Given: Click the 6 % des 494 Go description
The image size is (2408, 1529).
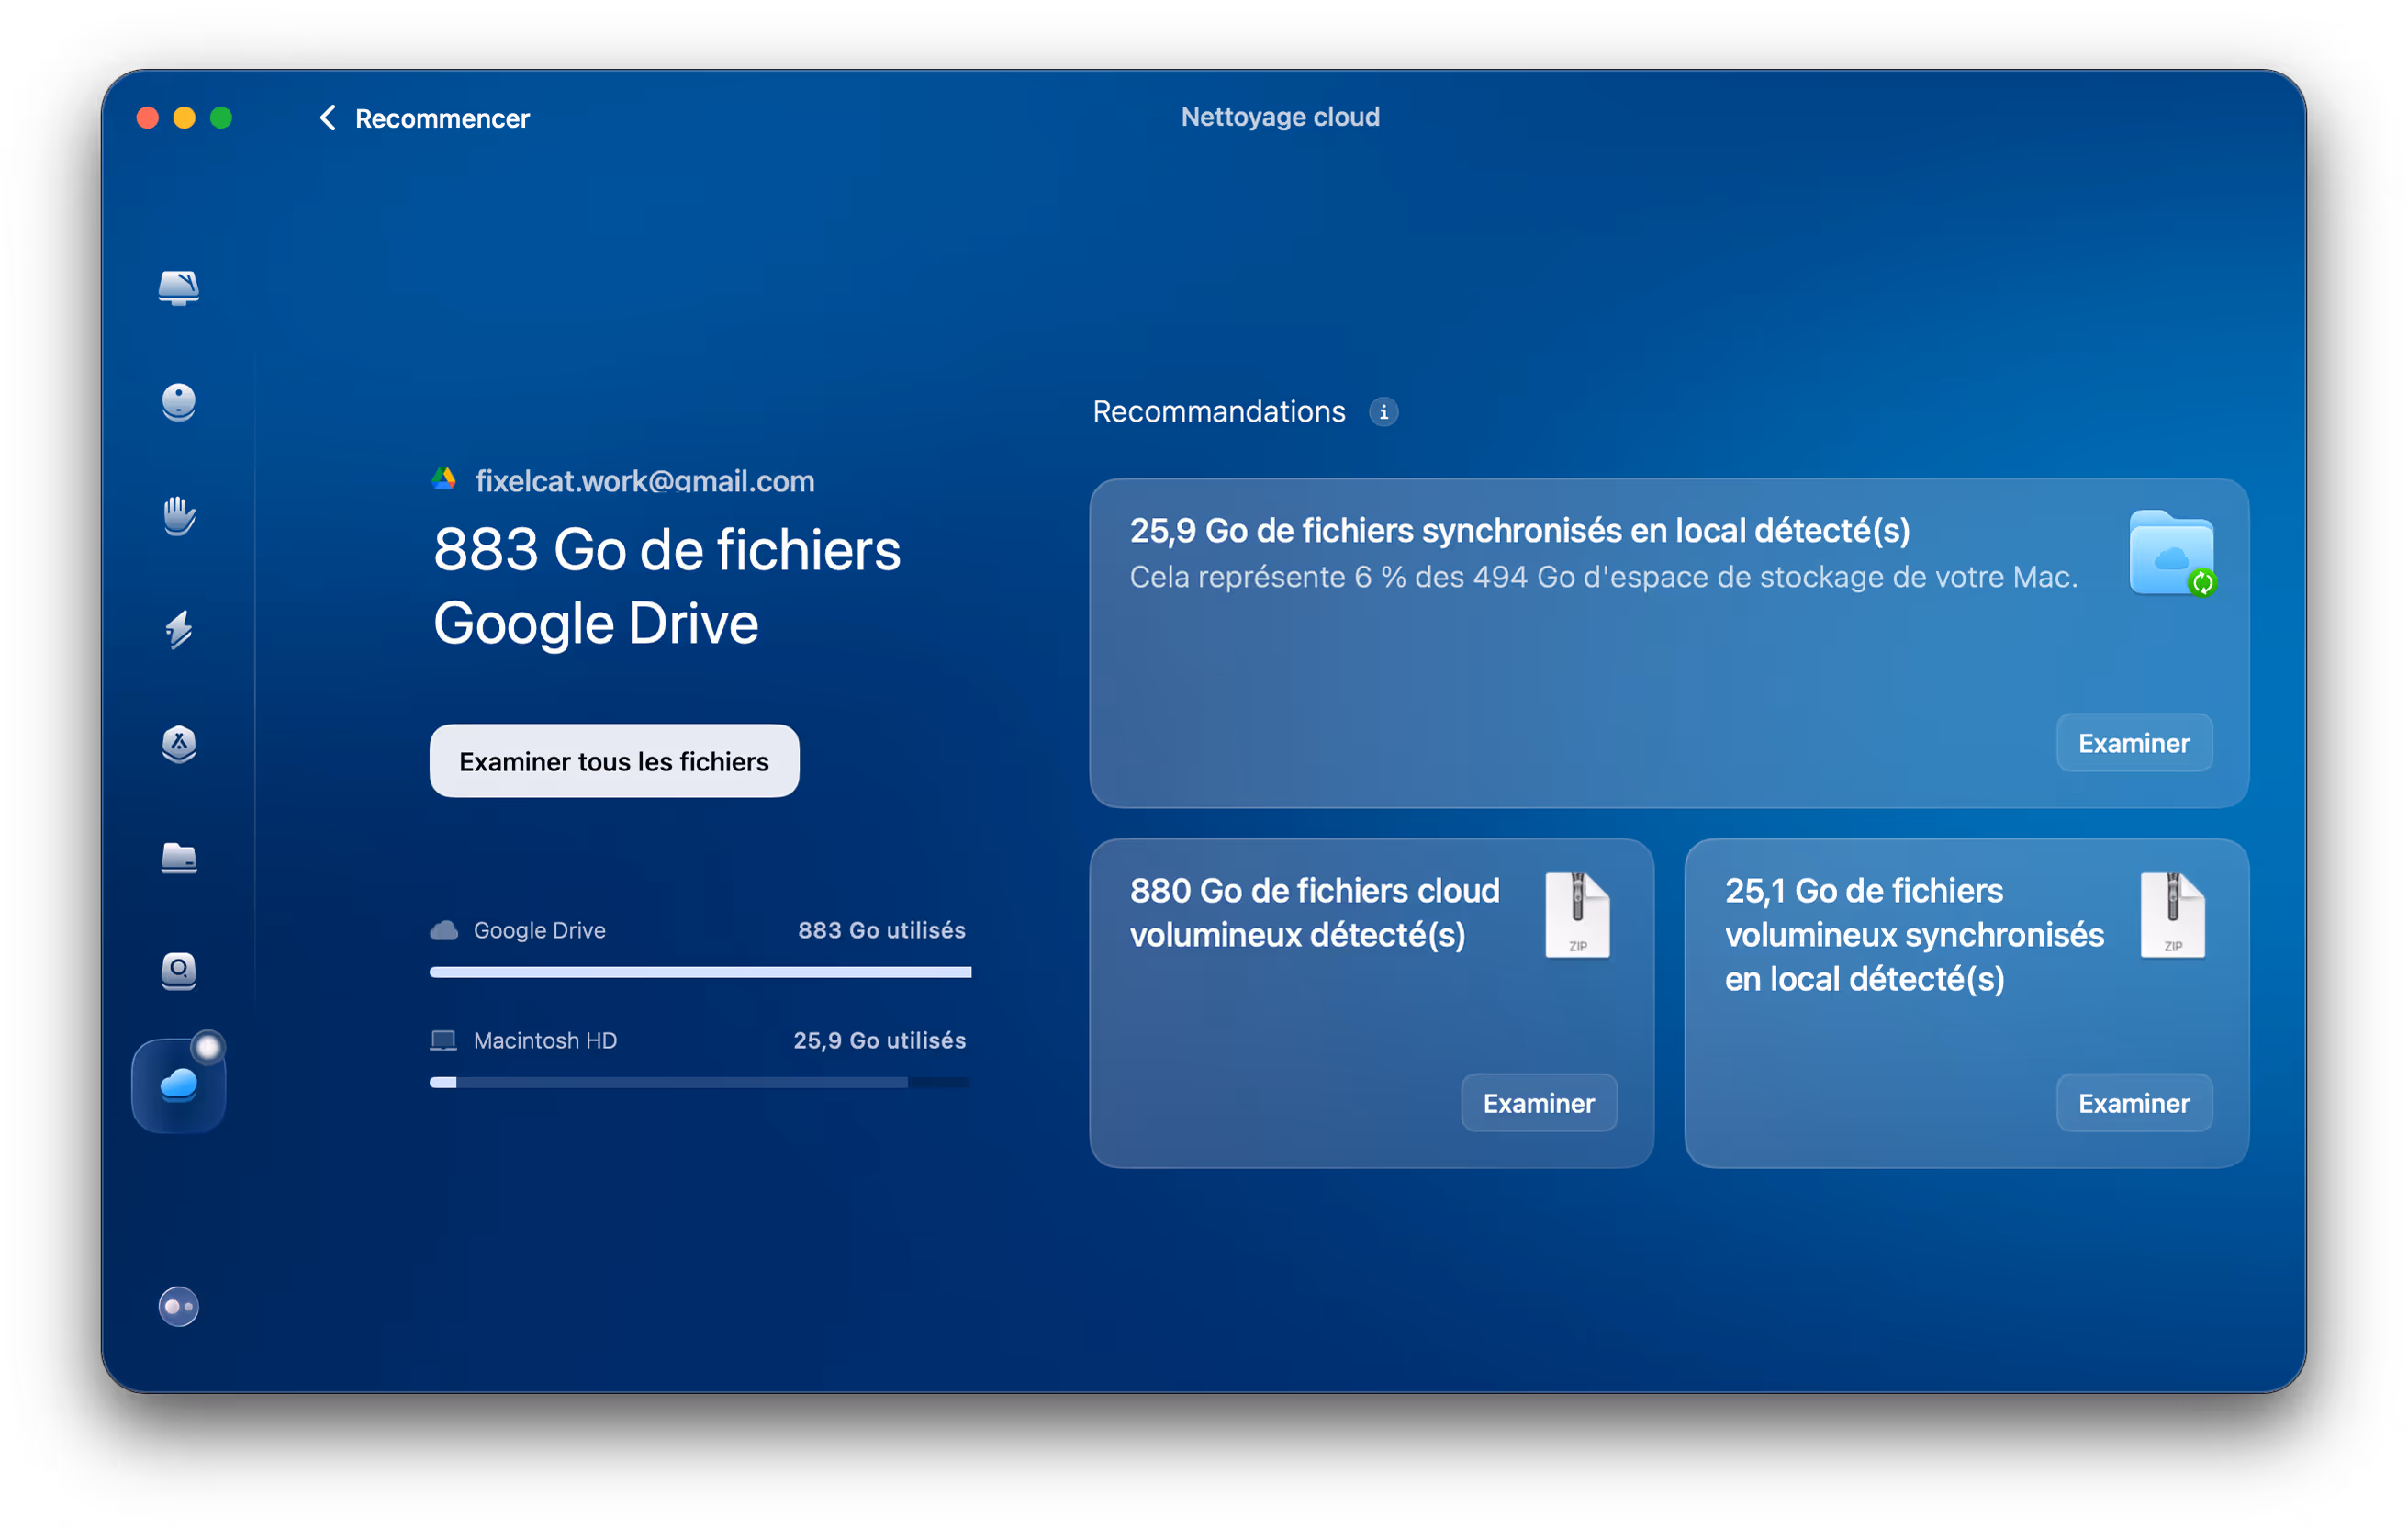Looking at the screenshot, I should [x=1604, y=577].
